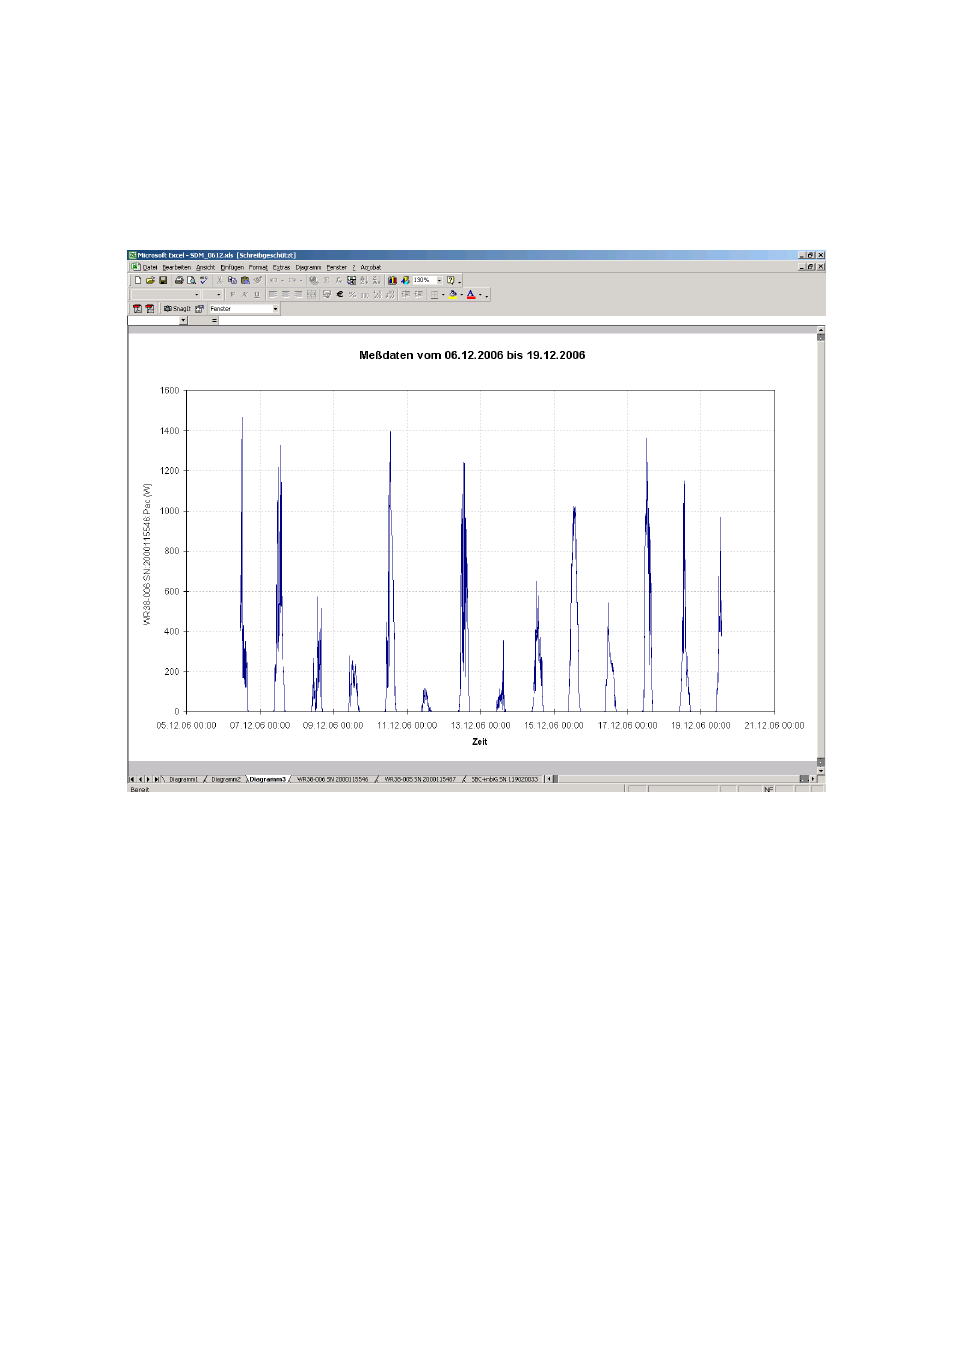This screenshot has height=1351, width=954.
Task: Open the Acrobat menu
Action: click(x=371, y=267)
